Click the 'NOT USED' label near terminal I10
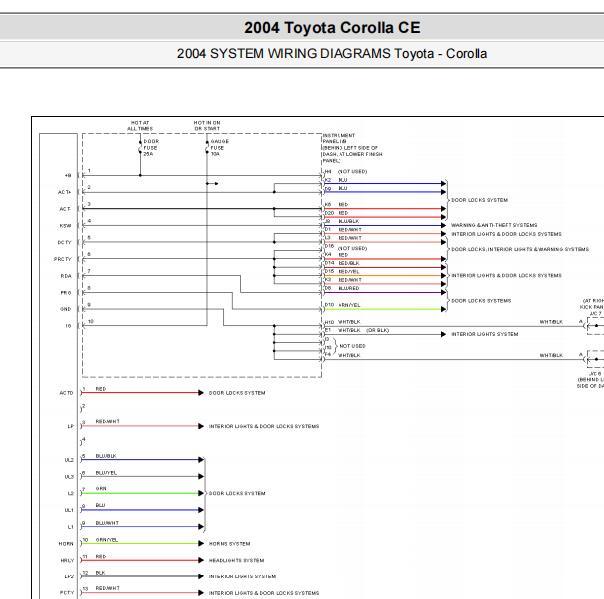Image resolution: width=604 pixels, height=599 pixels. pos(352,346)
